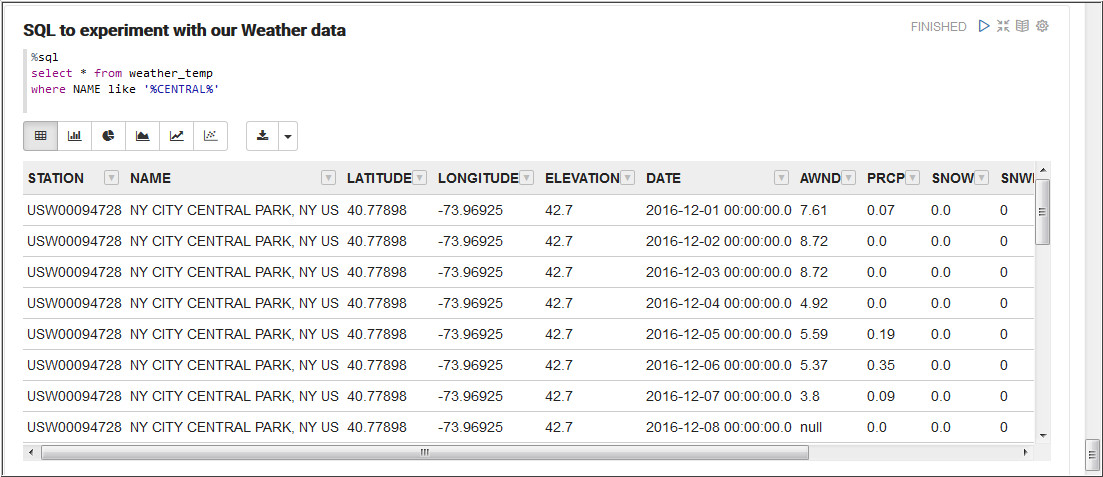
Task: Sort by STATION column header
Action: tap(56, 178)
